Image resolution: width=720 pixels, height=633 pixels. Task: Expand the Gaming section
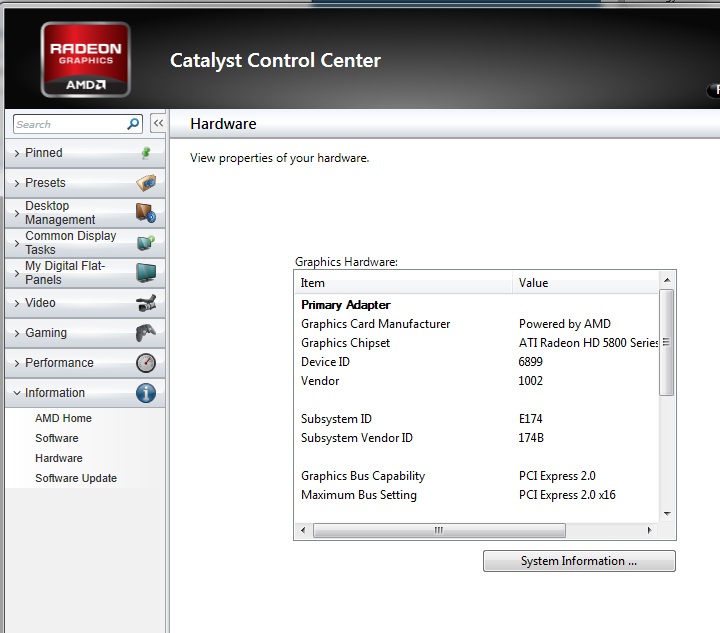[x=85, y=333]
